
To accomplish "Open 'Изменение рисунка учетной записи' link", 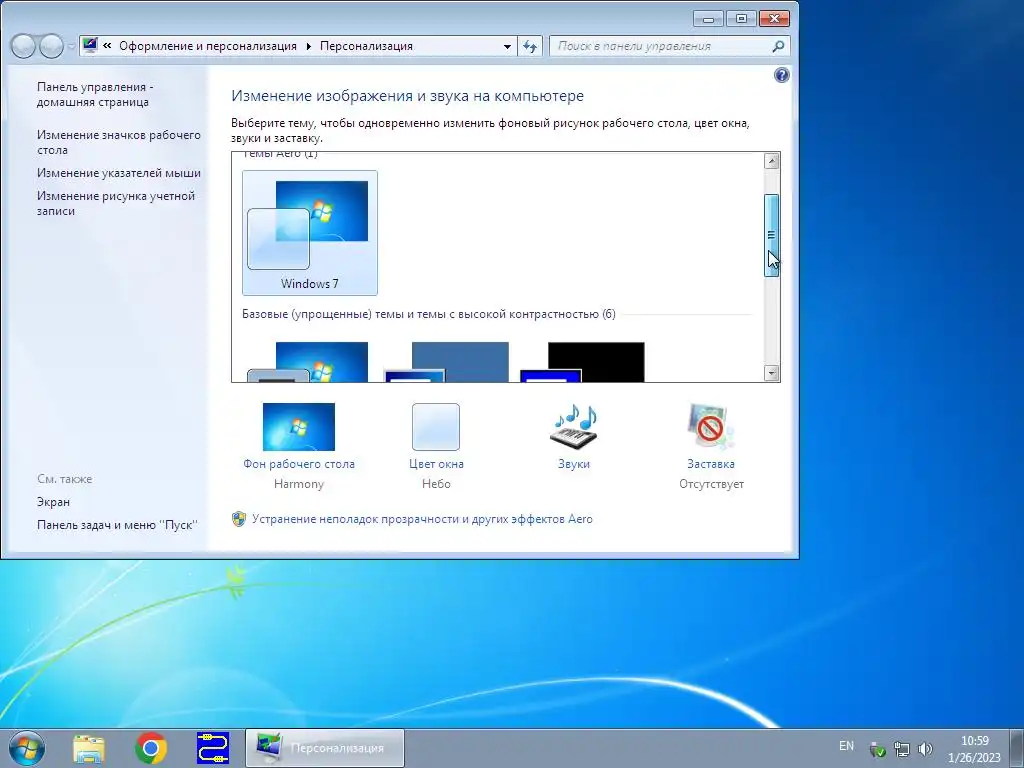I will 116,203.
